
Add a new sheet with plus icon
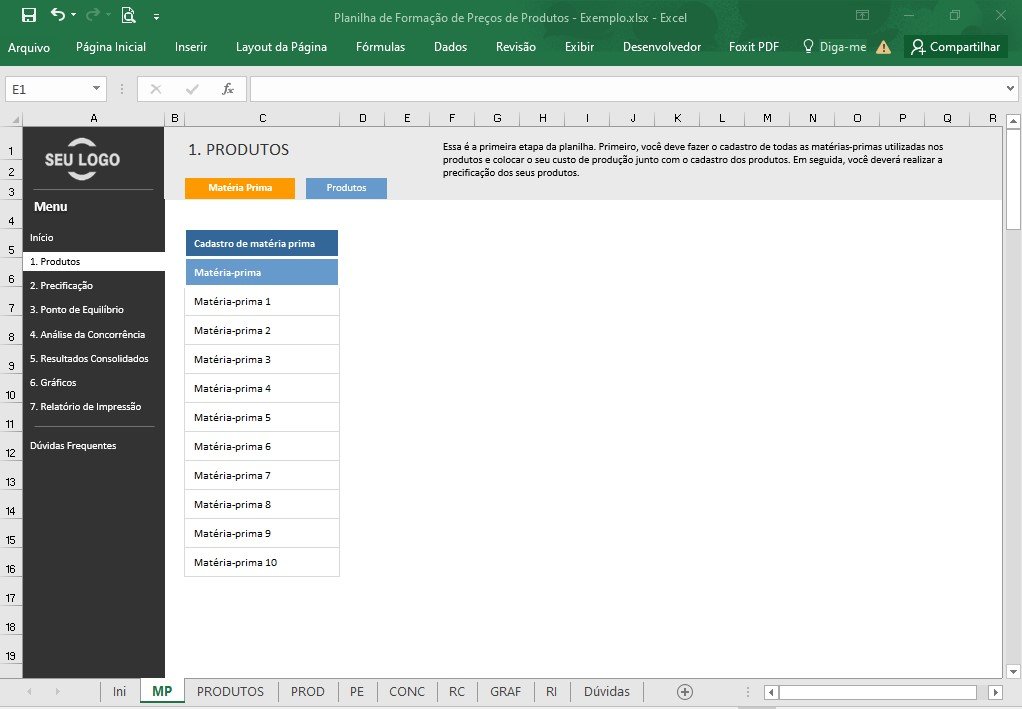coord(684,692)
